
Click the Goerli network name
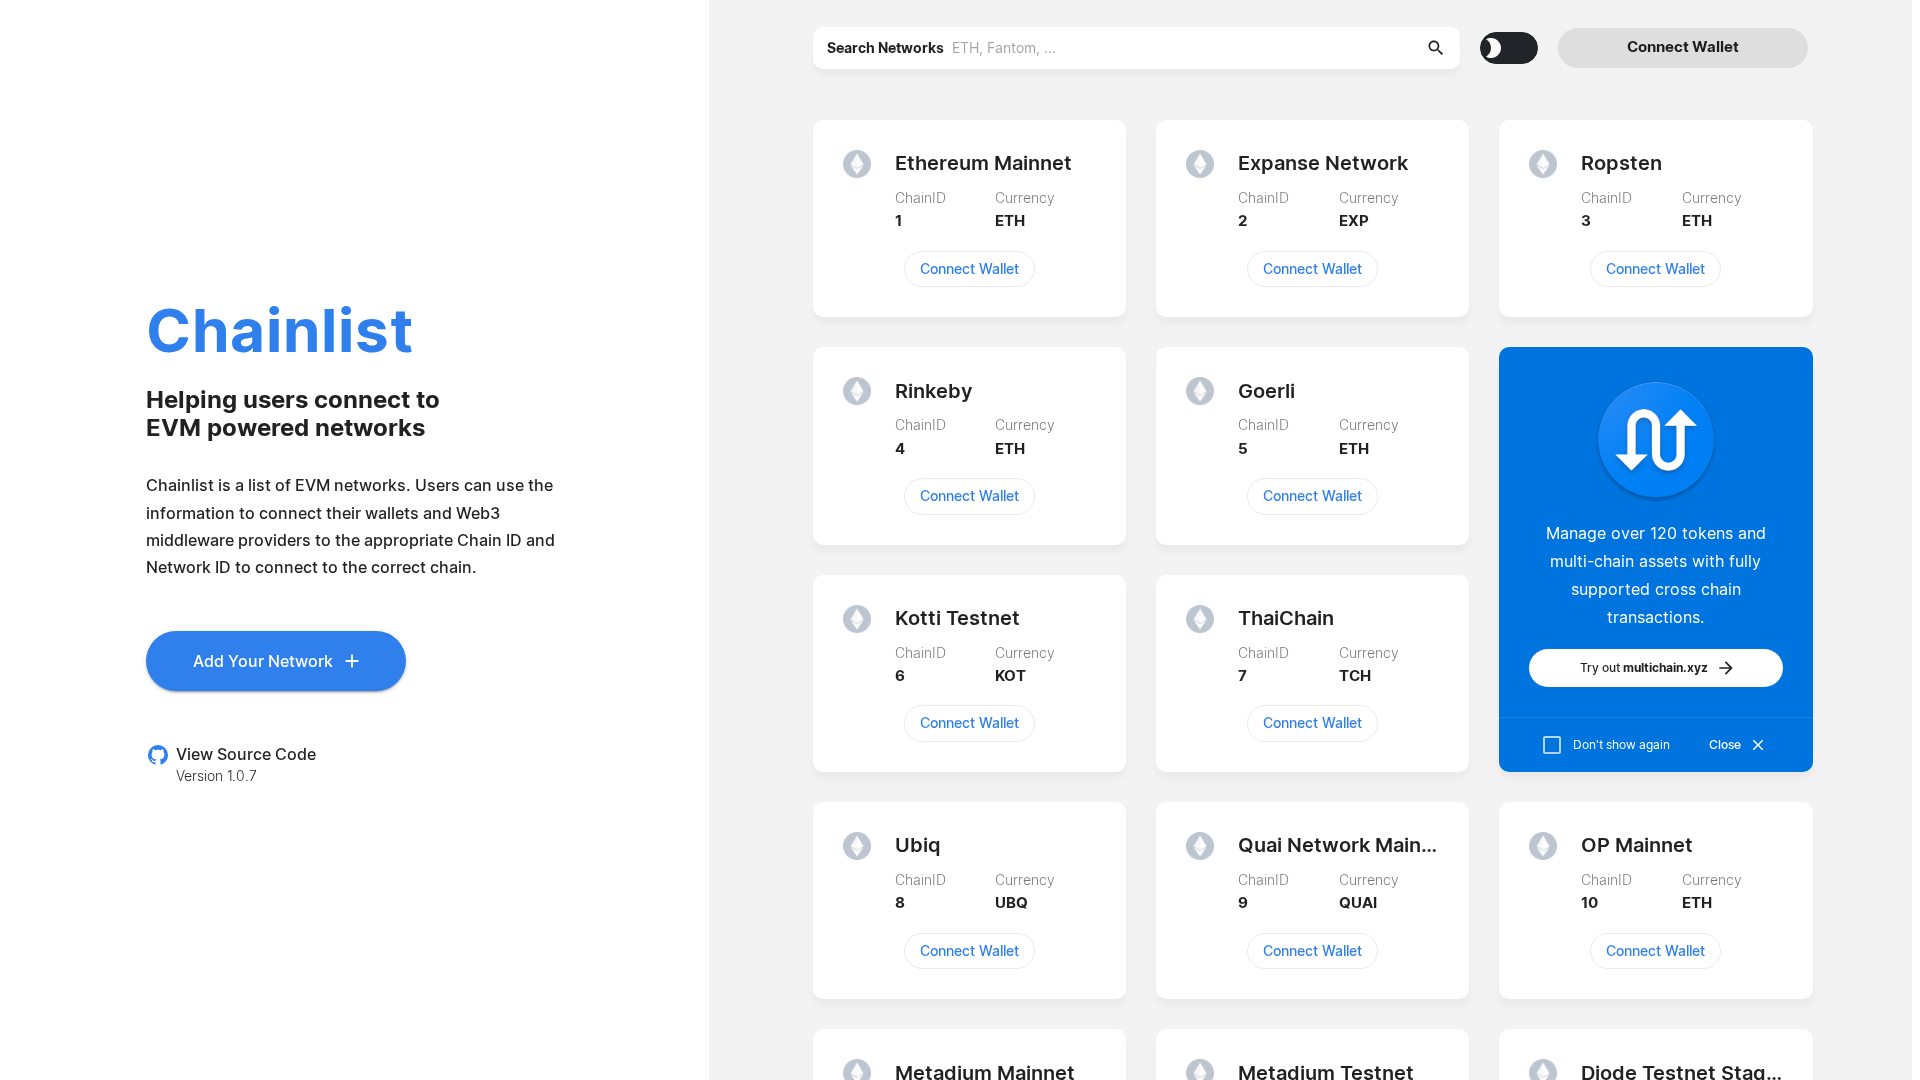point(1266,391)
